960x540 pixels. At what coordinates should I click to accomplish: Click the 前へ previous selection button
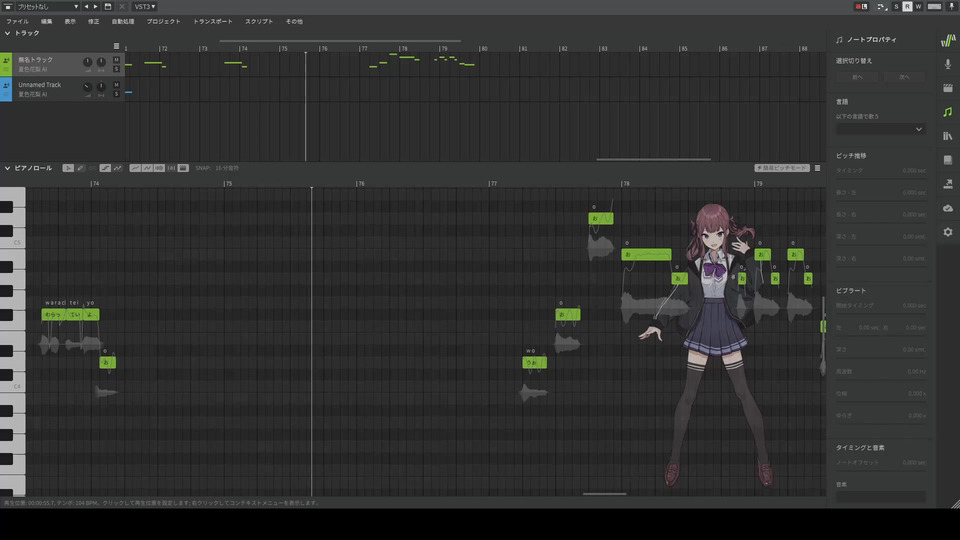857,77
